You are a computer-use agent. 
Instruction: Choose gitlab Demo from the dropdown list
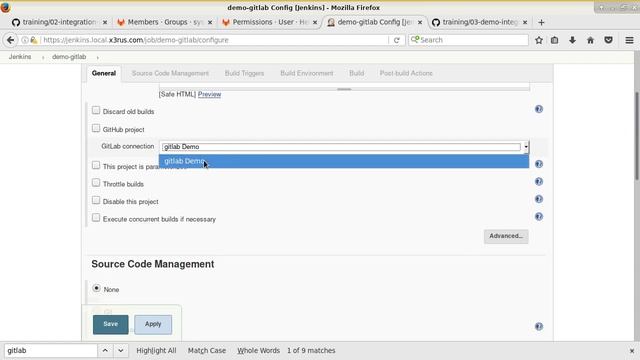(344, 161)
